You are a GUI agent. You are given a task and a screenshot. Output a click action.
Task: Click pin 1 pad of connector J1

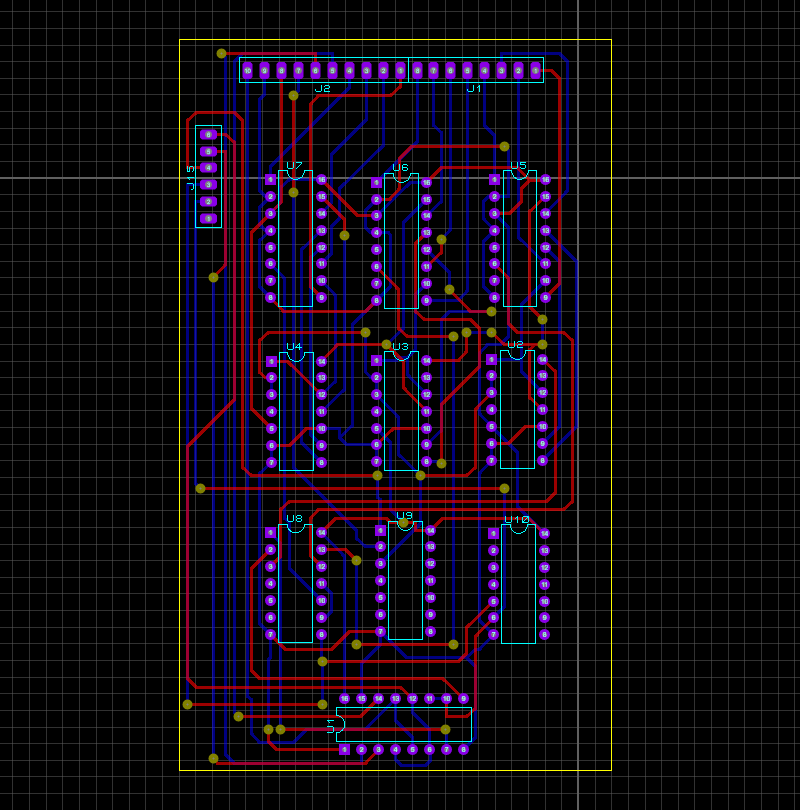click(x=536, y=71)
